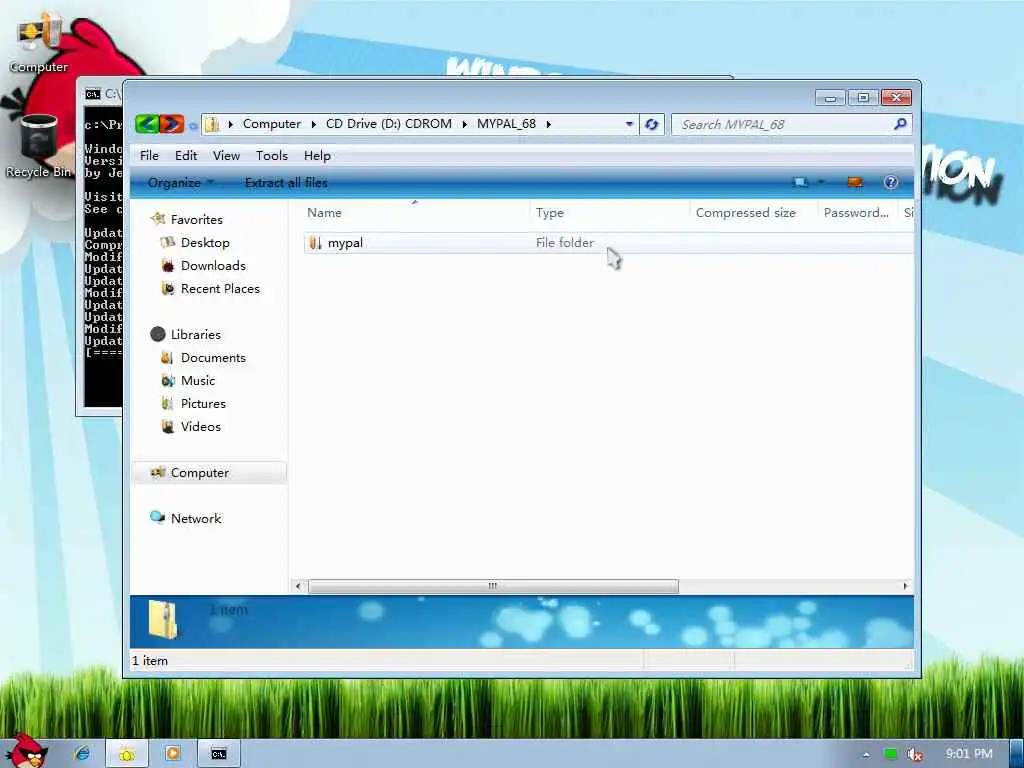Open the recent pages dropdown beside the Forward arrow
This screenshot has height=768, width=1024.
pos(193,125)
